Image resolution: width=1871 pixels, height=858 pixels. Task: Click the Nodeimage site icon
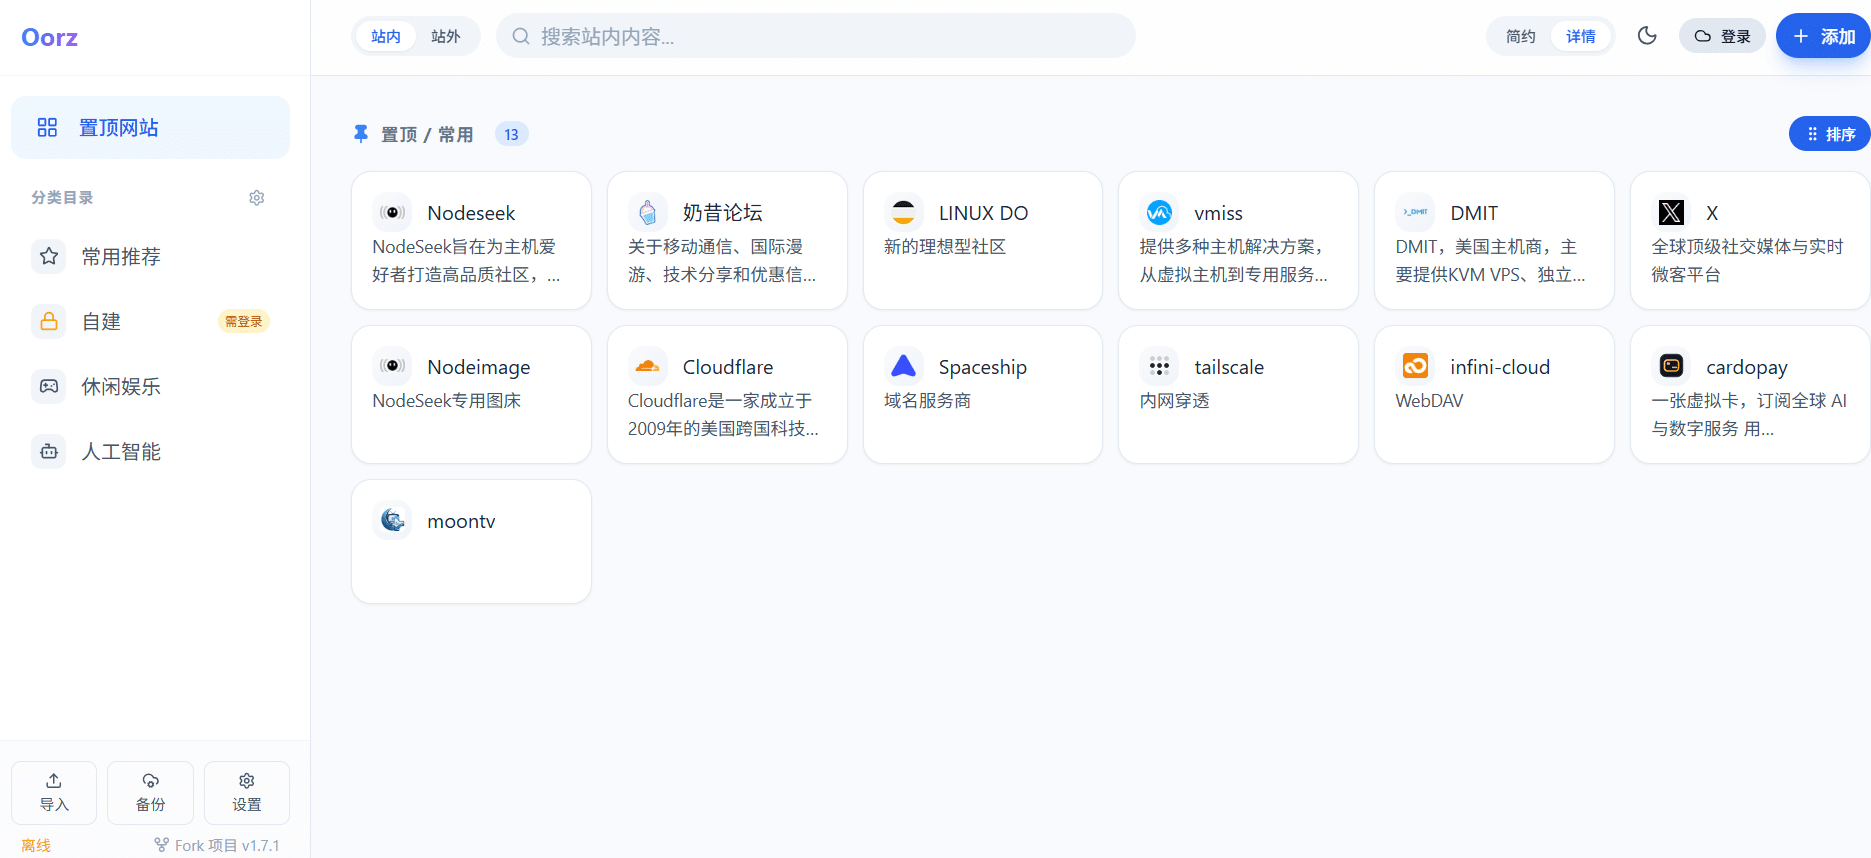[x=392, y=366]
